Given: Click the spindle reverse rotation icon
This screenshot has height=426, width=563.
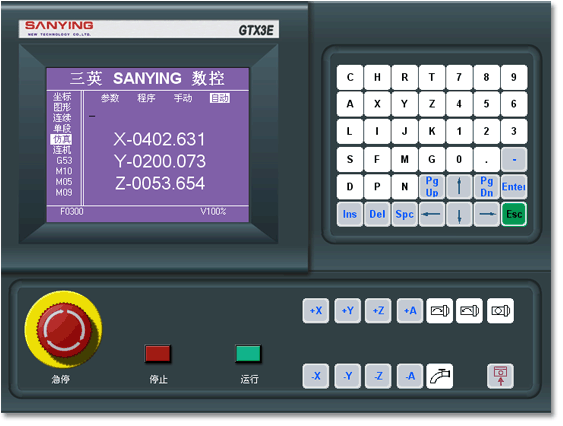Looking at the screenshot, I should (470, 311).
